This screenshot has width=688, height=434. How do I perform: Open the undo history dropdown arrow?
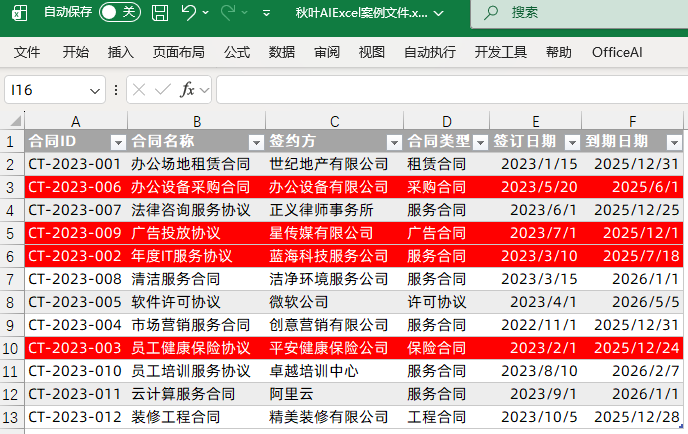tap(206, 13)
